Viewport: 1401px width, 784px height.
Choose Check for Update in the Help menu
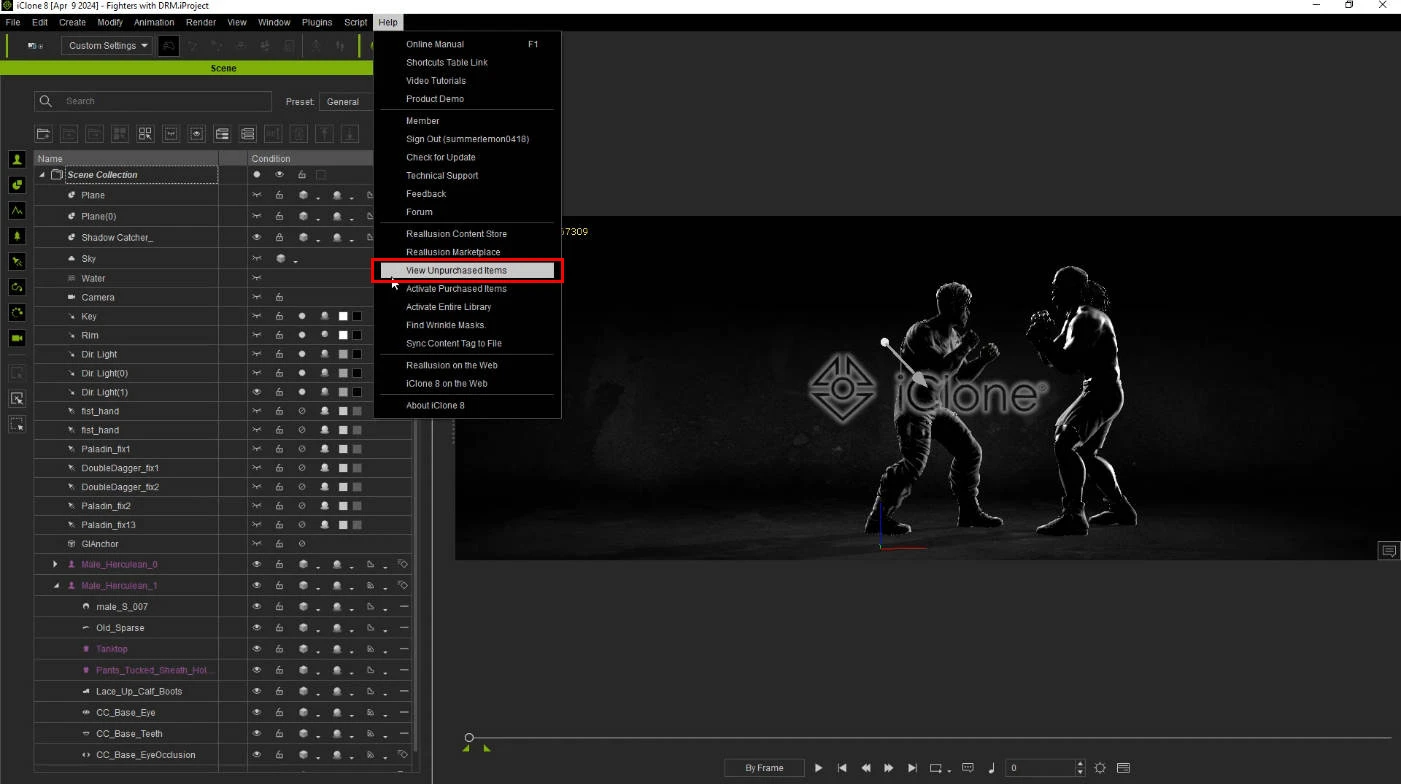point(441,157)
